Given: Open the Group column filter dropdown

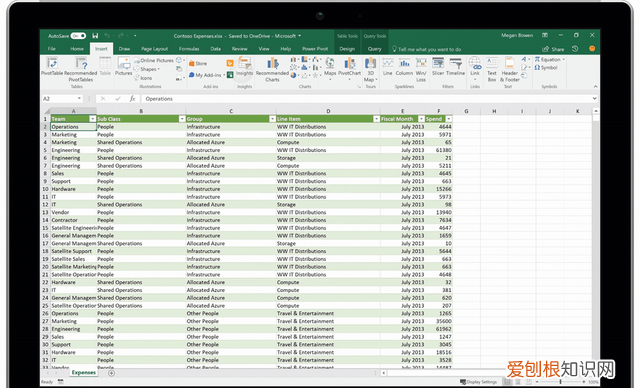Looking at the screenshot, I should (x=272, y=119).
